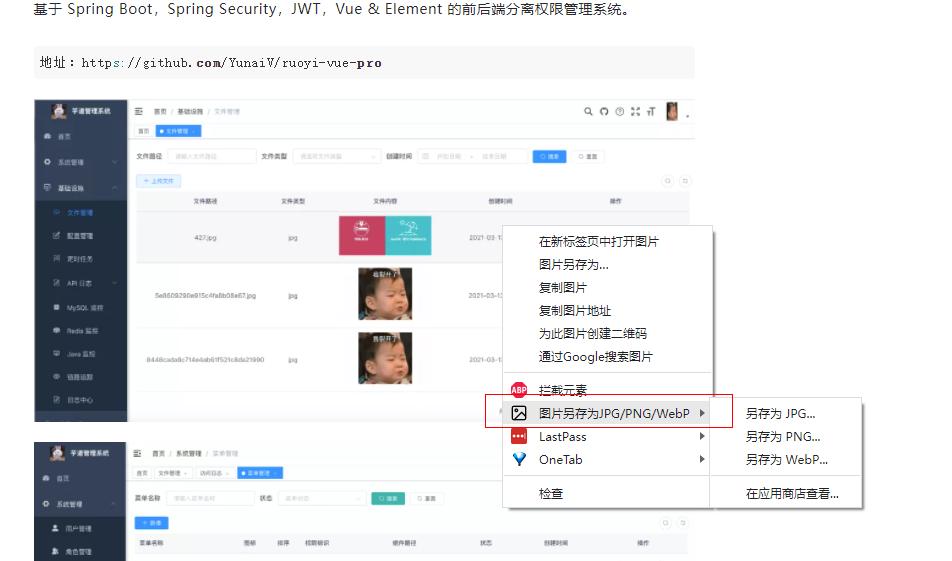Click the blue 搜索 button in upper screenshot
Viewport: 952px width, 561px height.
[549, 157]
